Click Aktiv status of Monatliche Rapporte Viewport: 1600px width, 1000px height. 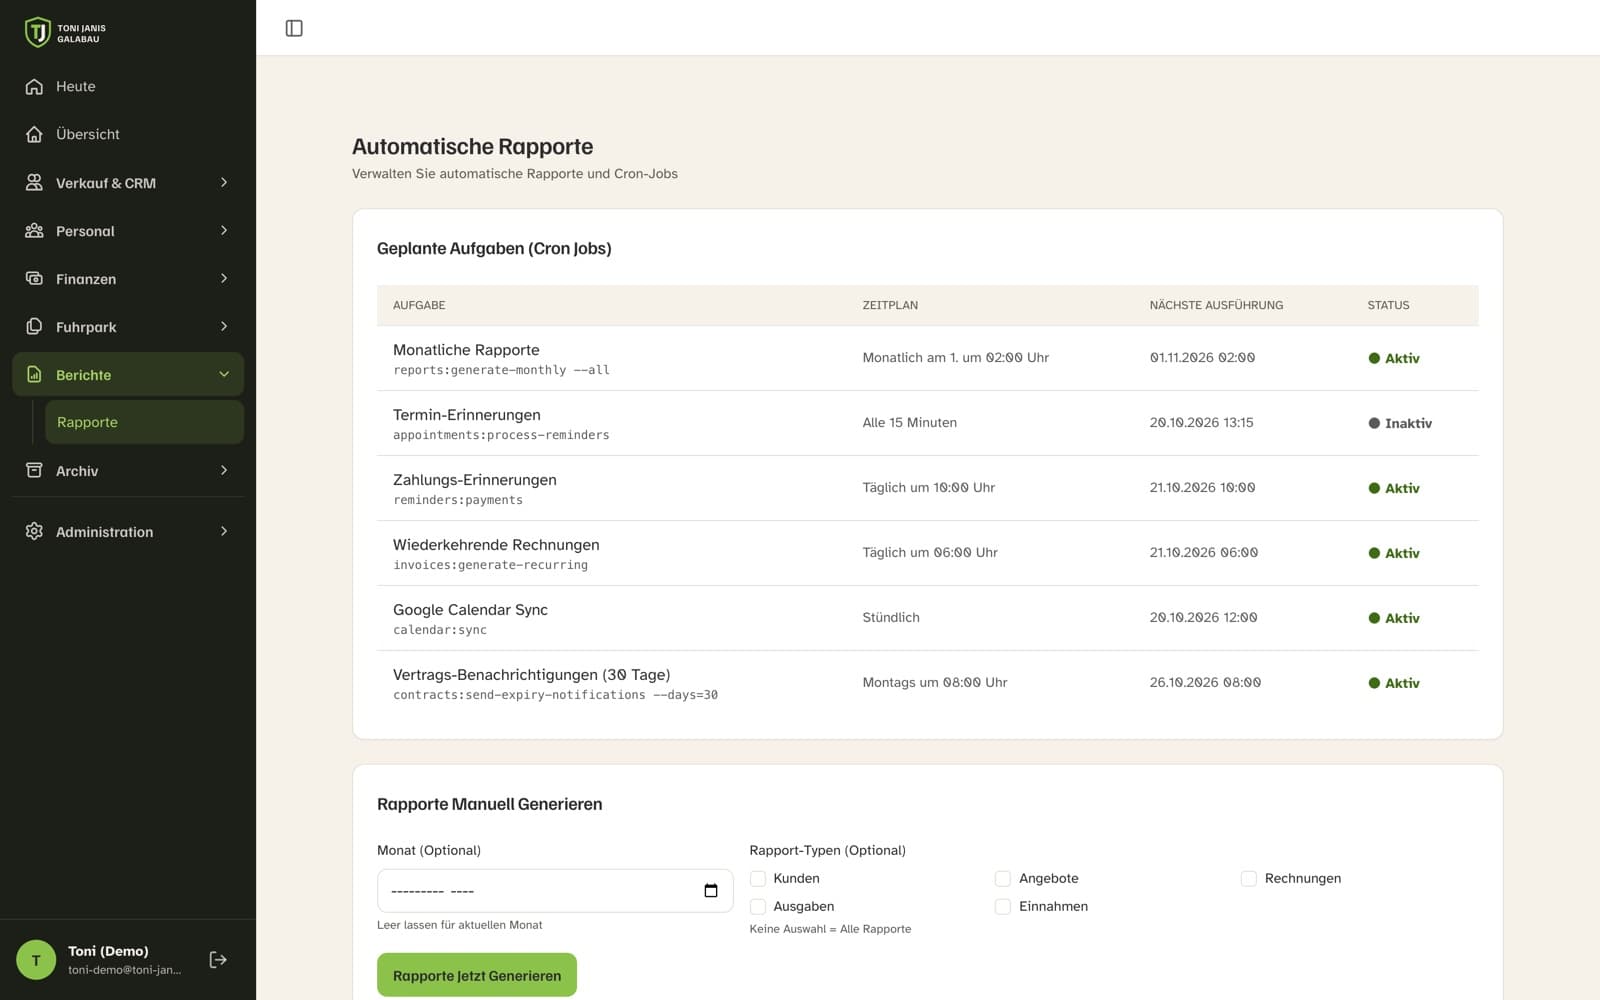click(x=1394, y=358)
